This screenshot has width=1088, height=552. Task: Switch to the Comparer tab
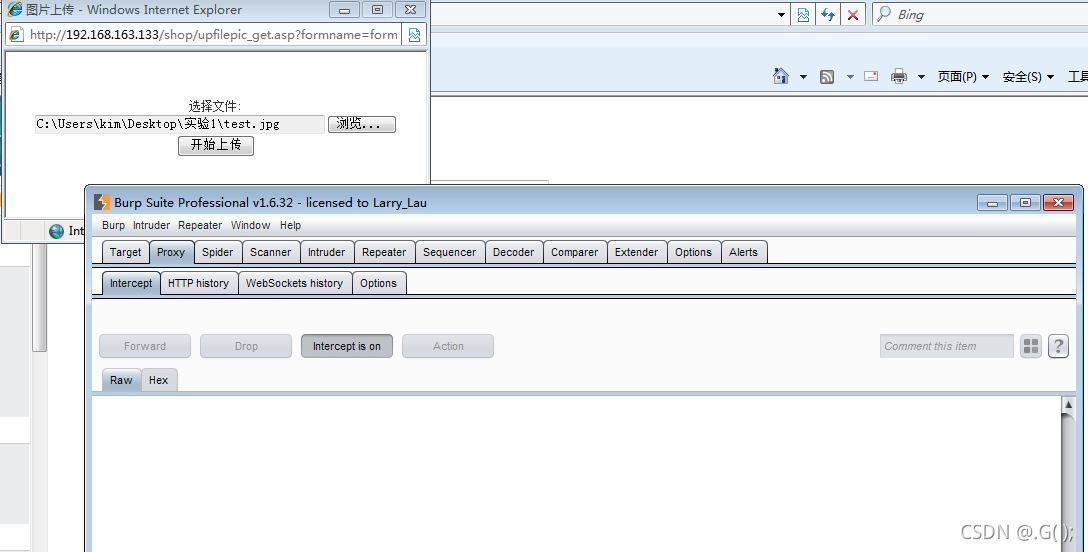(575, 252)
